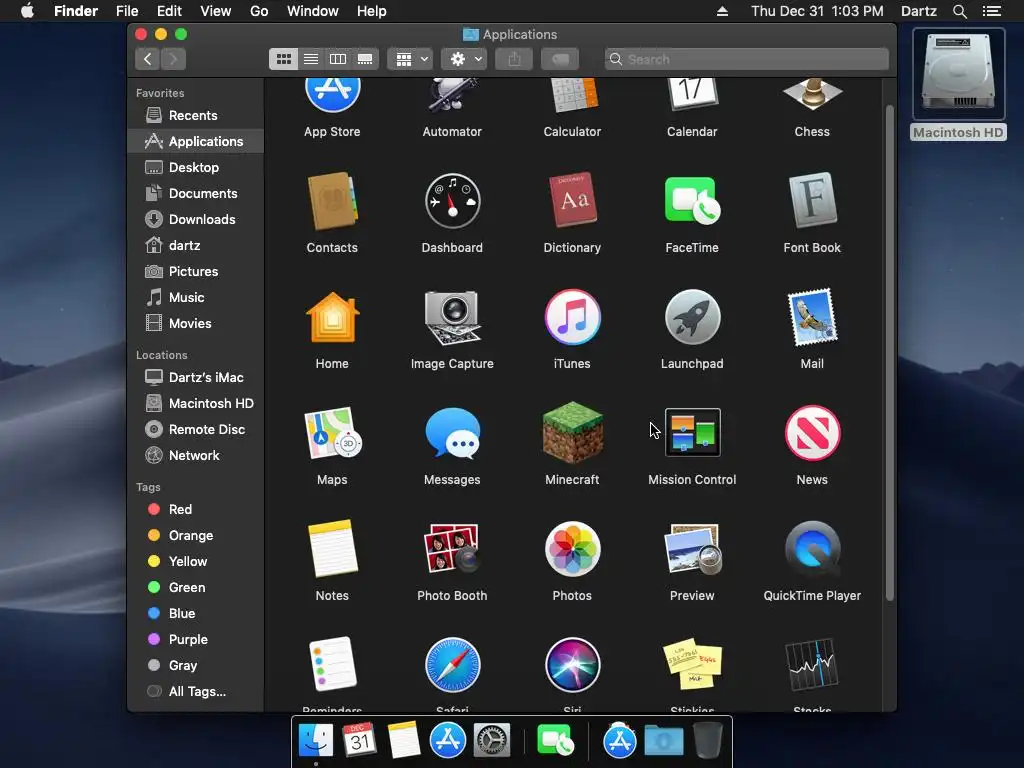Image resolution: width=1024 pixels, height=768 pixels.
Task: Select the Stickies notes icon
Action: coord(692,665)
